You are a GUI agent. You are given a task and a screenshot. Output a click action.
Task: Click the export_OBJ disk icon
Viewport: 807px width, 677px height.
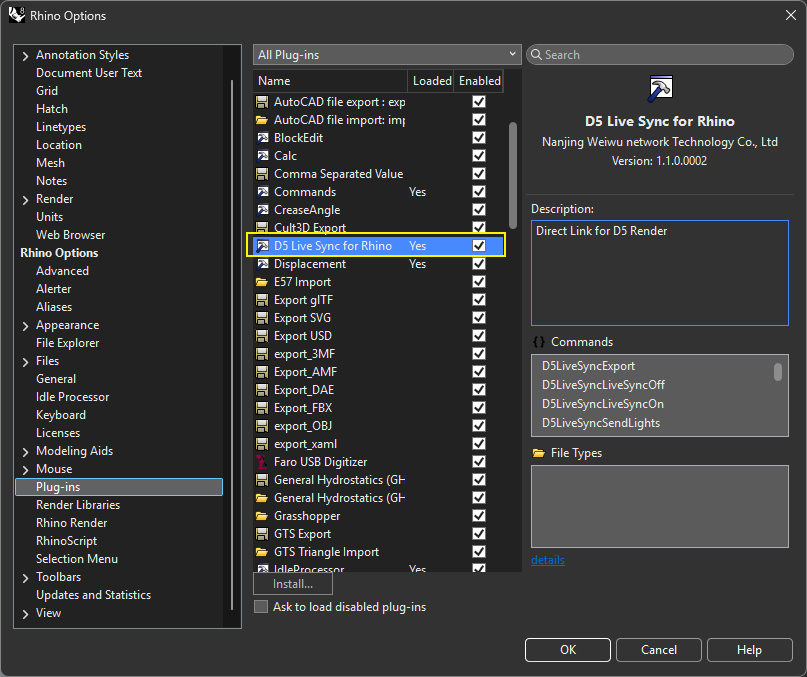262,426
